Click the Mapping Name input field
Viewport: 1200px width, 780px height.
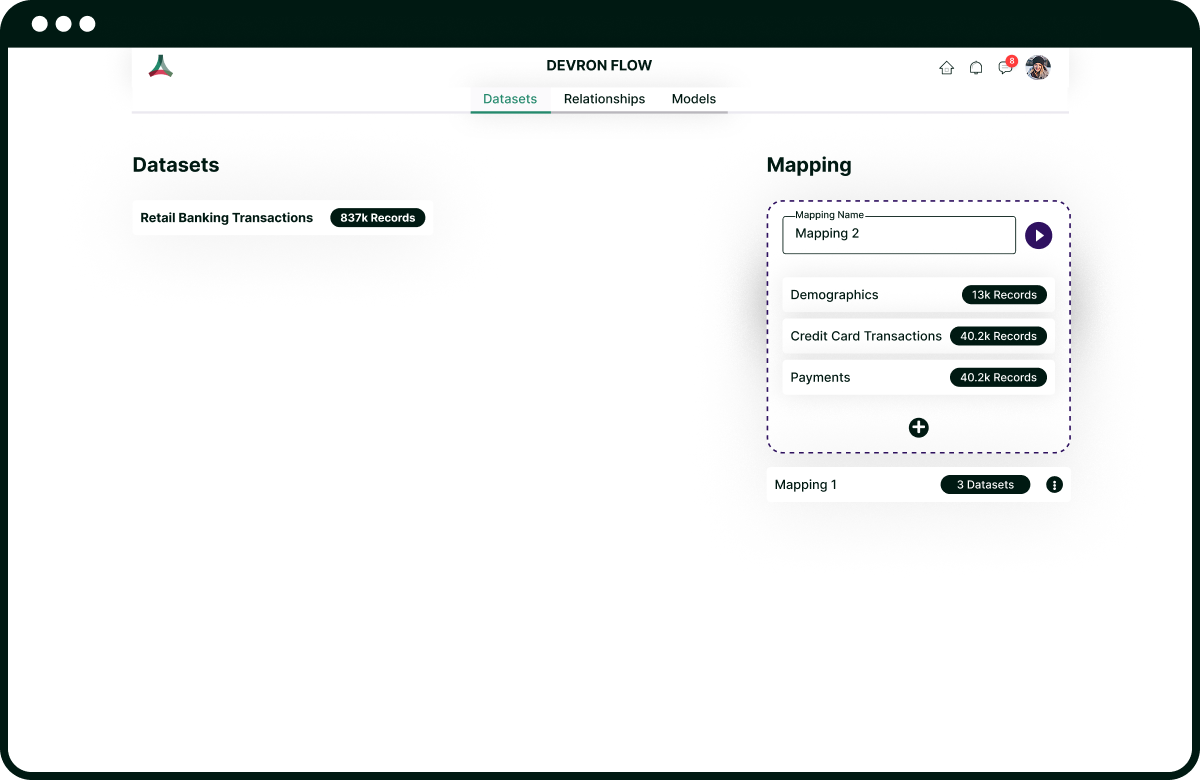899,235
